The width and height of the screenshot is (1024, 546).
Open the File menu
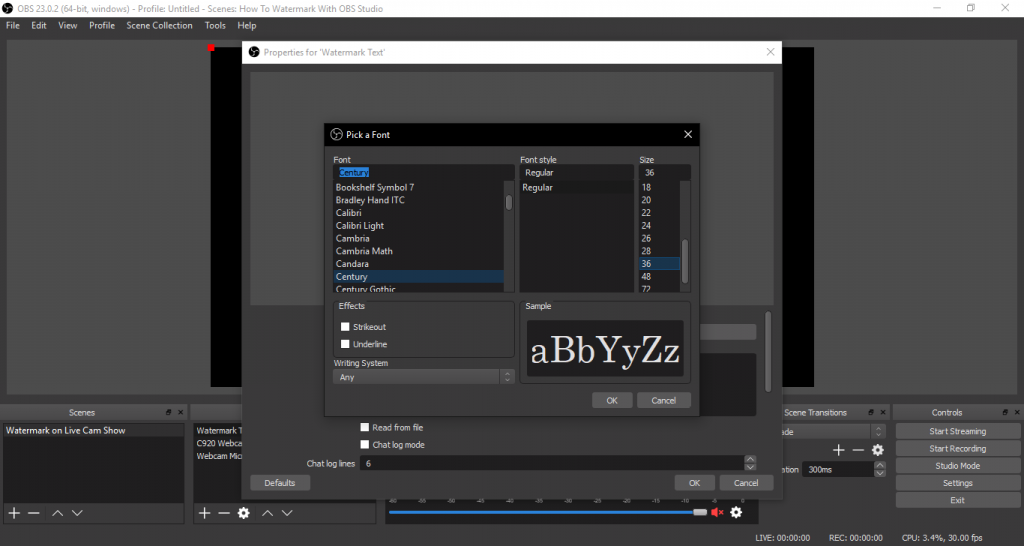pyautogui.click(x=12, y=25)
